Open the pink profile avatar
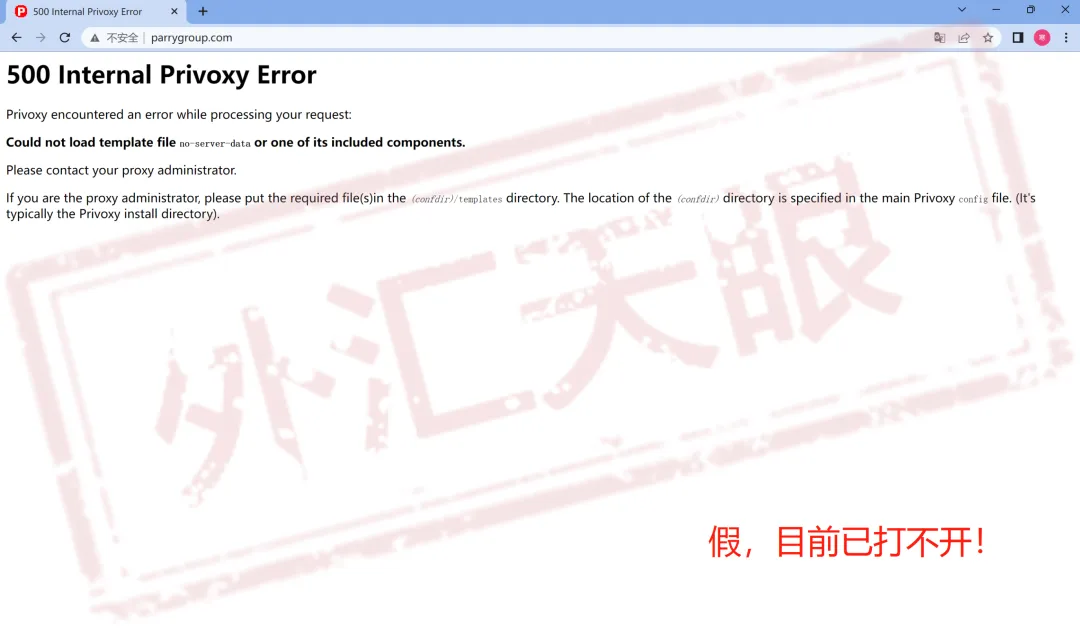Screen dimensions: 1080x629 (1042, 38)
